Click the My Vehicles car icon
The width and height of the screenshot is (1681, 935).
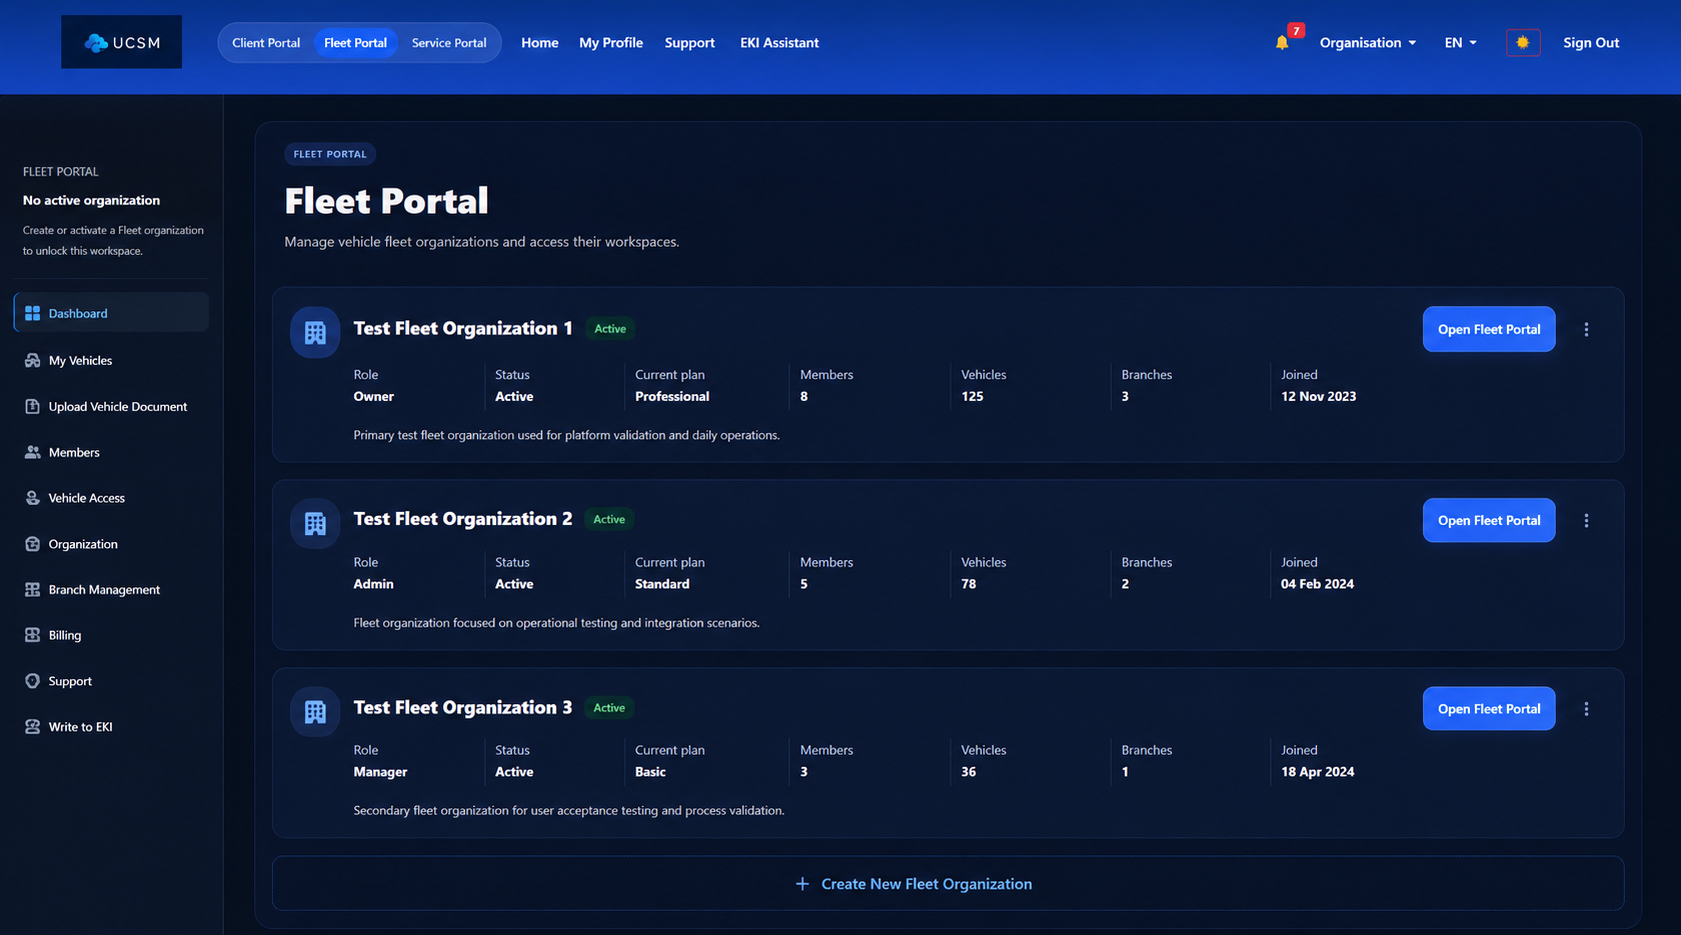(32, 360)
